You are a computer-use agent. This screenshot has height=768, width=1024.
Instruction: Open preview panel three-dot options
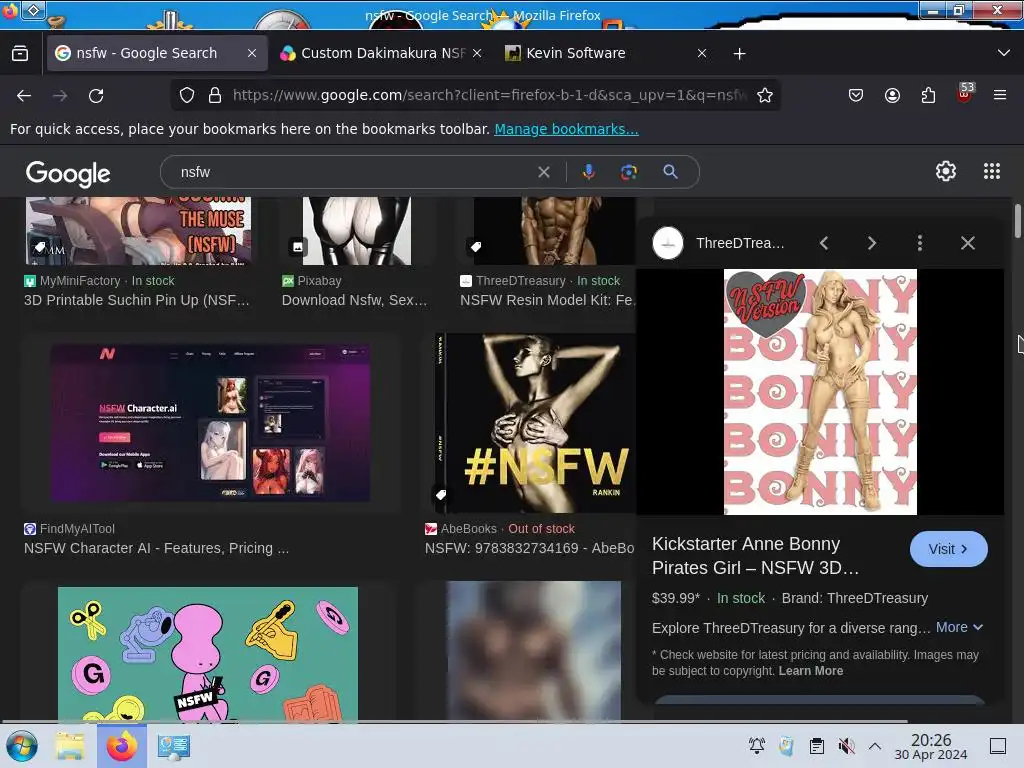point(920,243)
